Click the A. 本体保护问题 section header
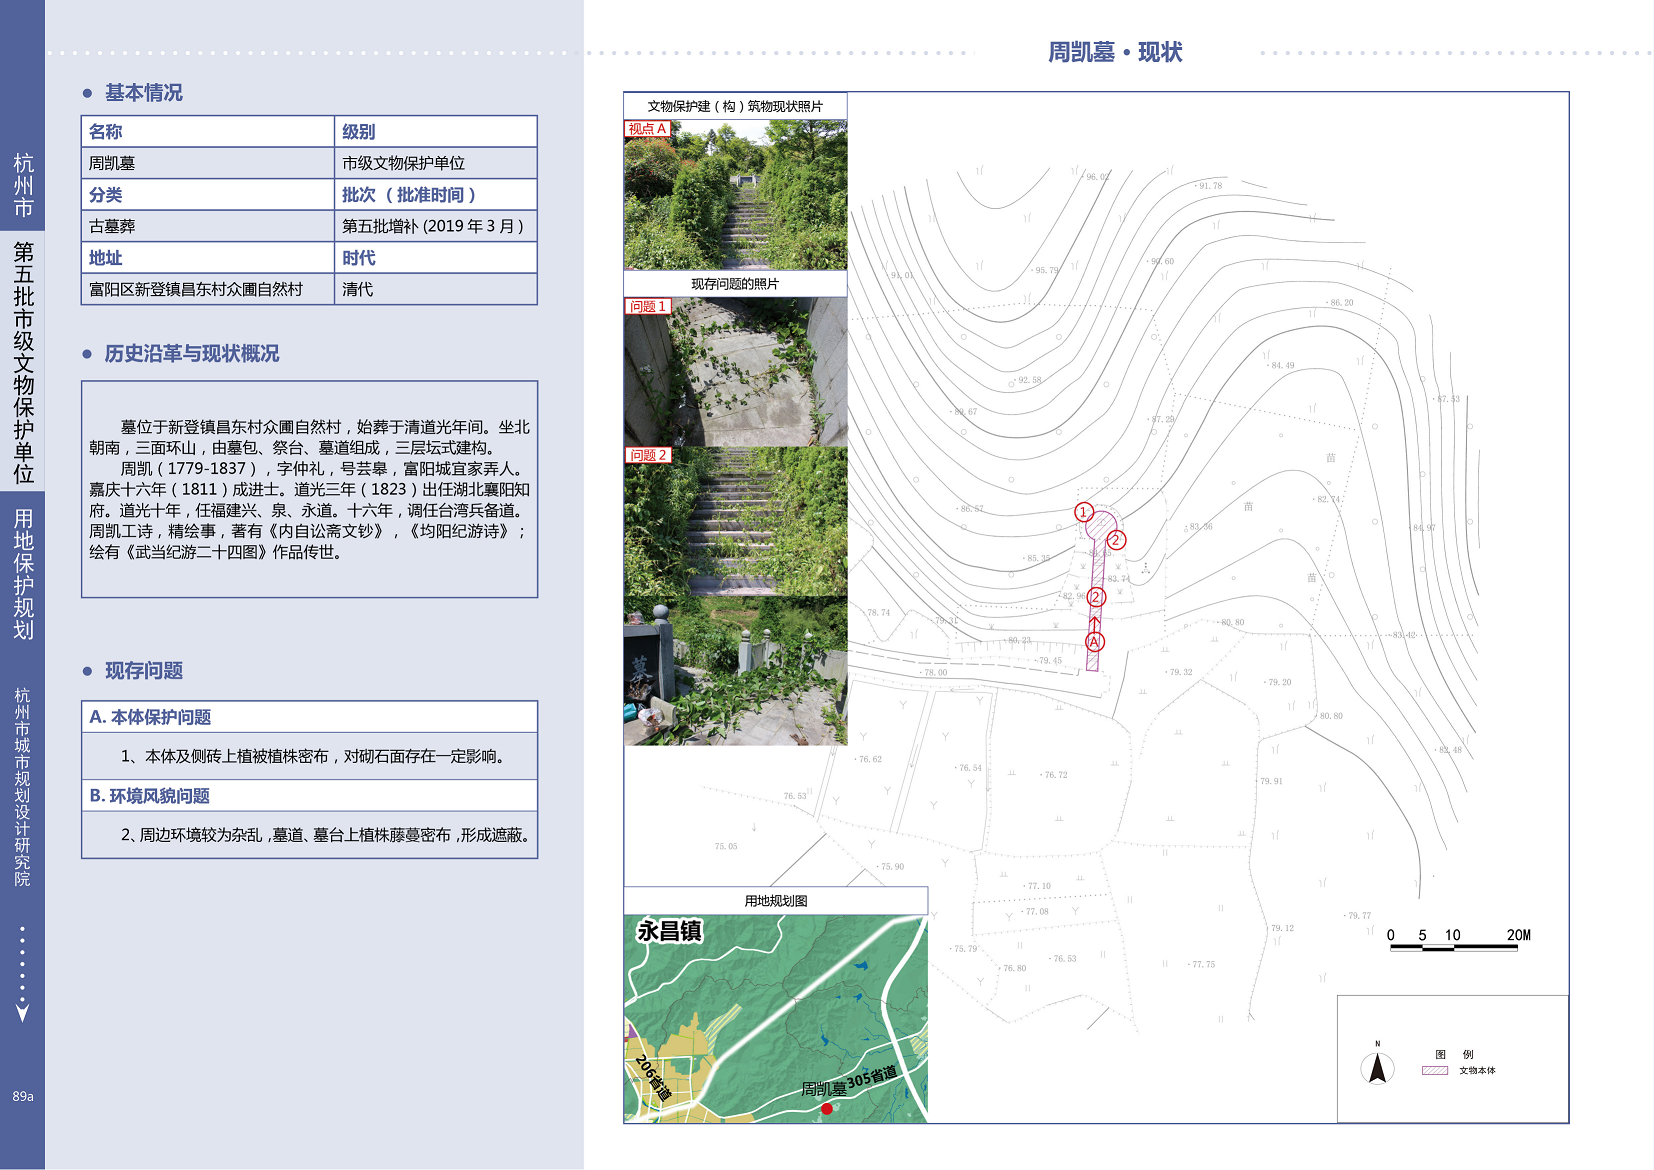1654x1170 pixels. coord(150,717)
